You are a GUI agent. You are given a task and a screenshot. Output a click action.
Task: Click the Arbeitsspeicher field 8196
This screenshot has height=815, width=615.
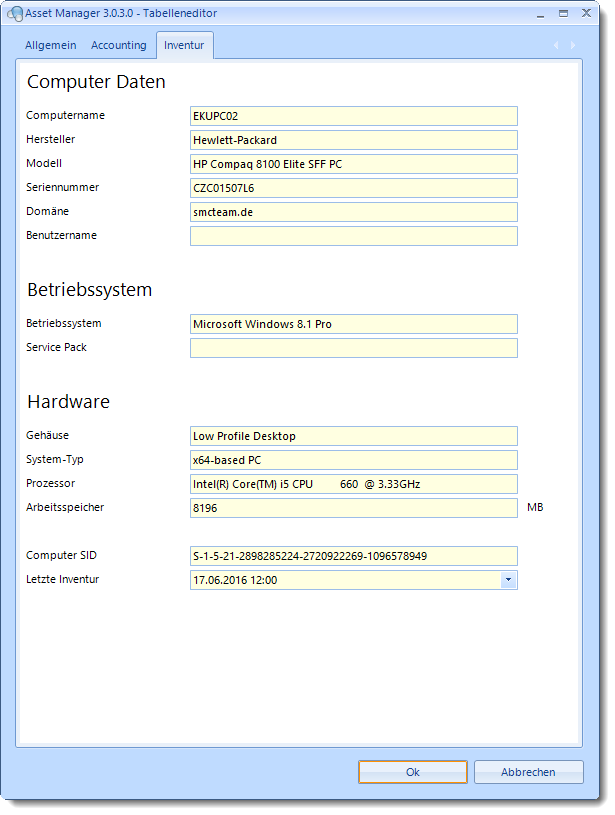[354, 508]
